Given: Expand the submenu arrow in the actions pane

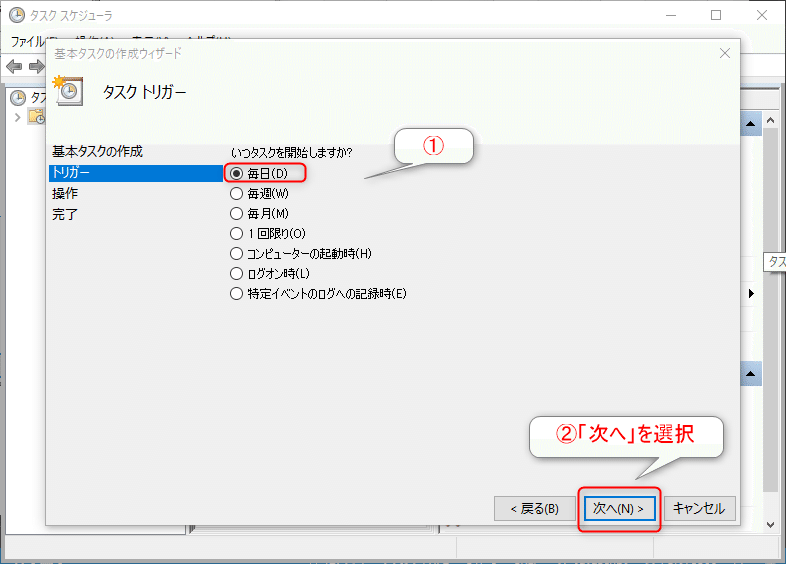Looking at the screenshot, I should click(751, 294).
